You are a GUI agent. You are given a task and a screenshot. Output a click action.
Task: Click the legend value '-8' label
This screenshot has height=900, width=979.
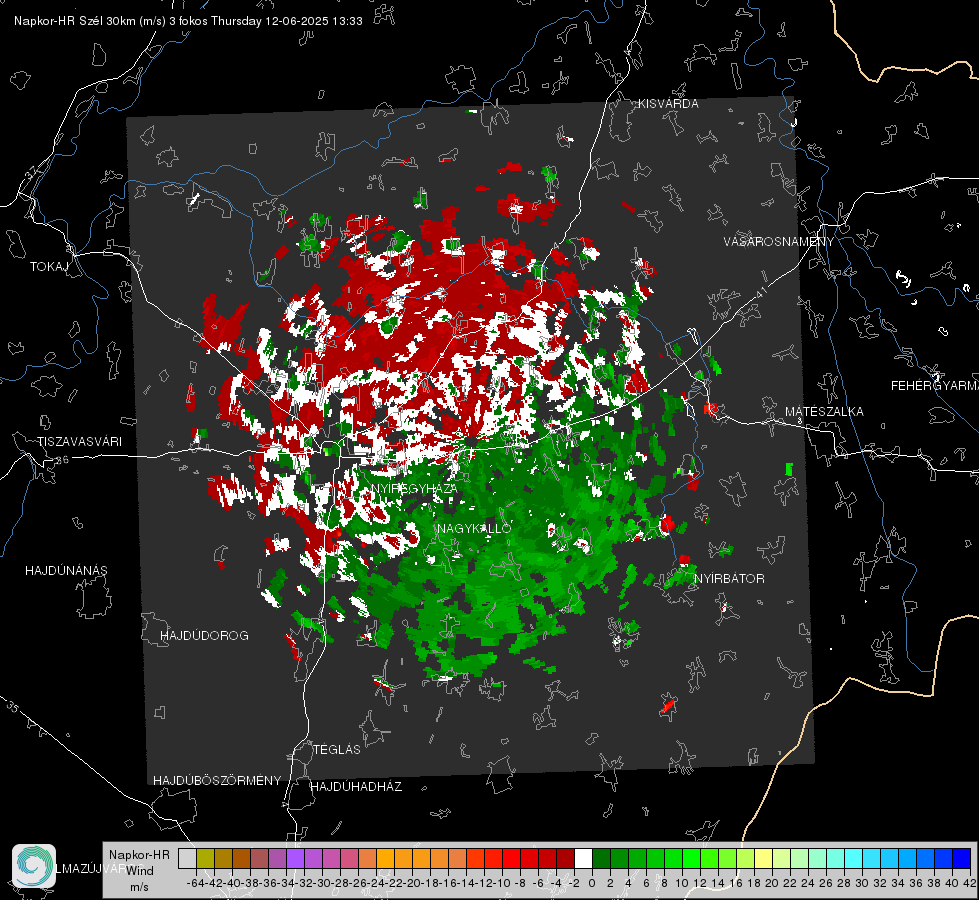(x=519, y=883)
